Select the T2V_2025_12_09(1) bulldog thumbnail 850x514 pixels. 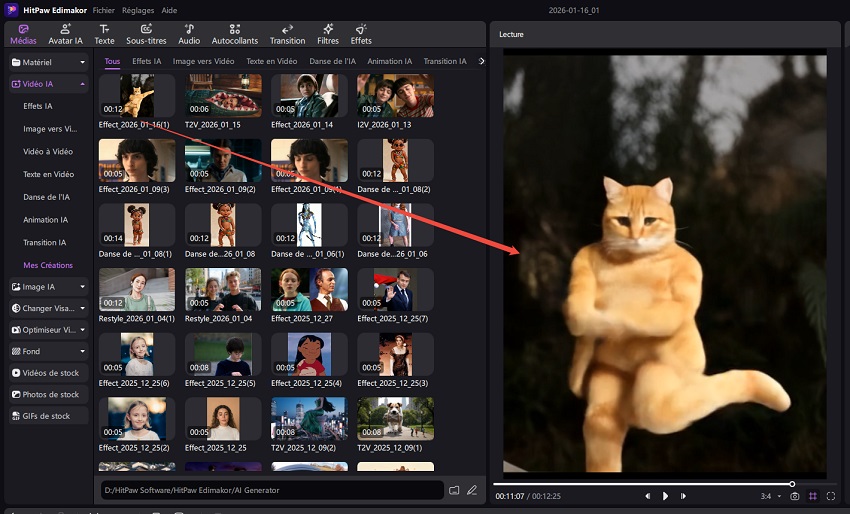coord(395,419)
